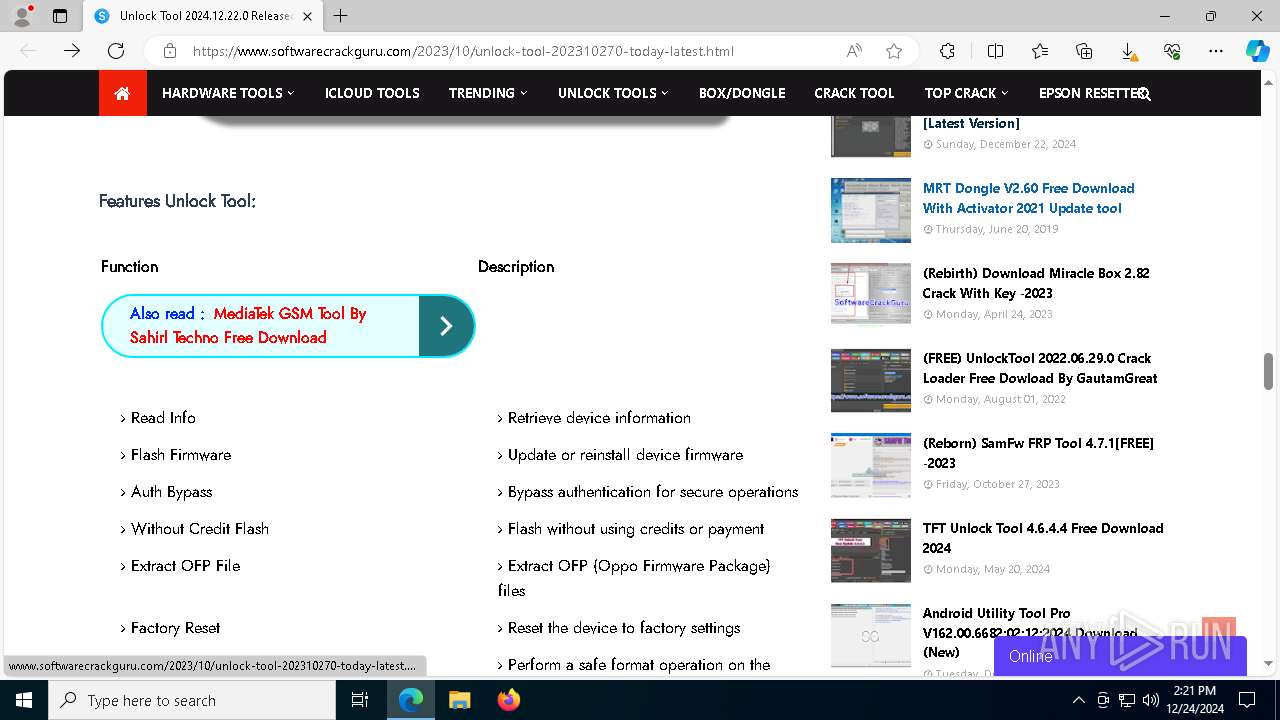Viewport: 1280px width, 720px height.
Task: Open Collections icon
Action: tap(1084, 51)
